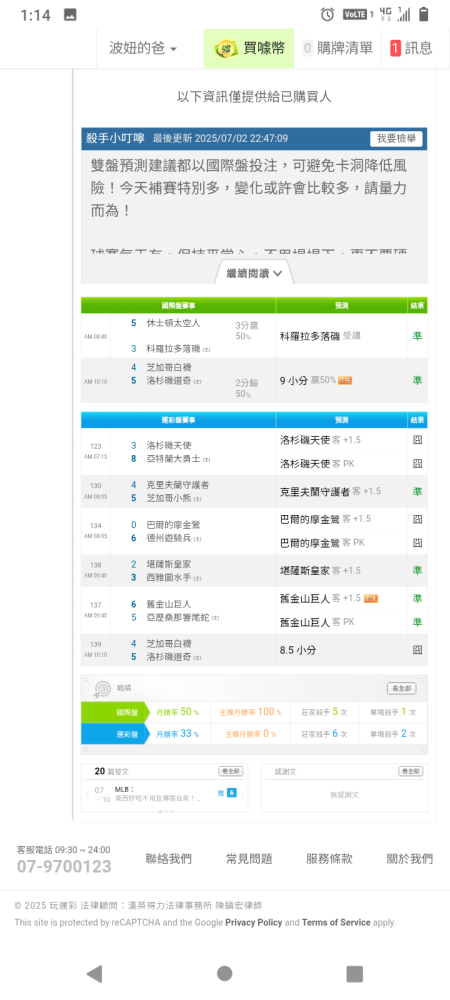Image resolution: width=450 pixels, height=1000 pixels.
Task: Tap the Android back triangle button
Action: click(94, 973)
